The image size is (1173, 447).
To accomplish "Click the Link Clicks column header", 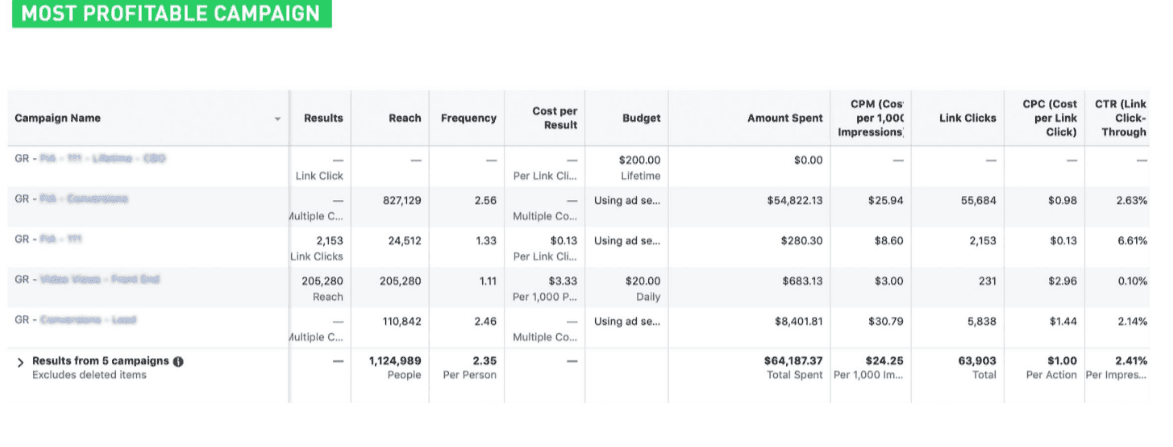I will [x=967, y=118].
